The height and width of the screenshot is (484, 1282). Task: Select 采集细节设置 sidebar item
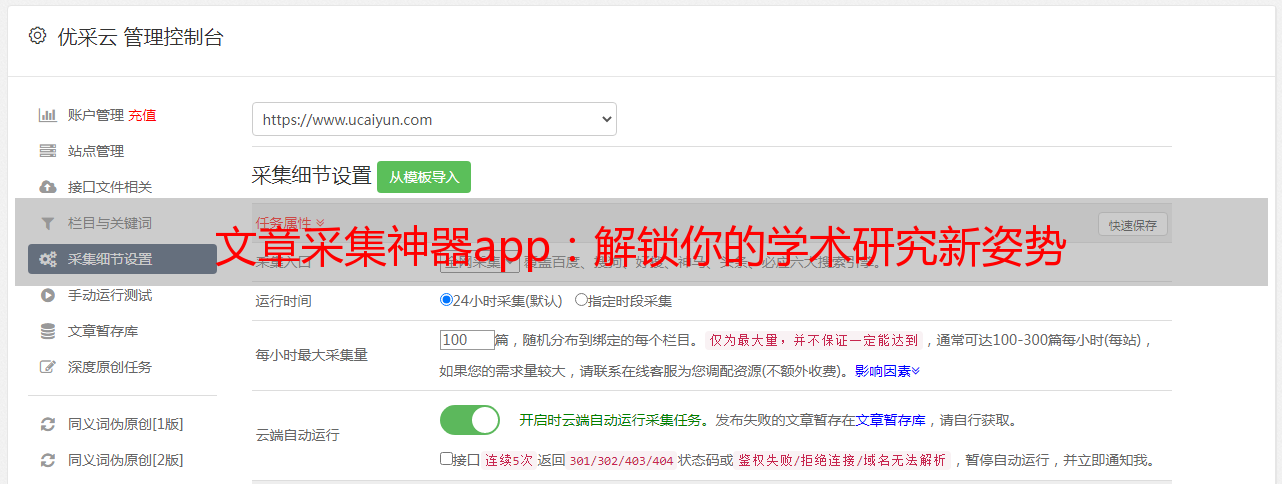coord(122,259)
